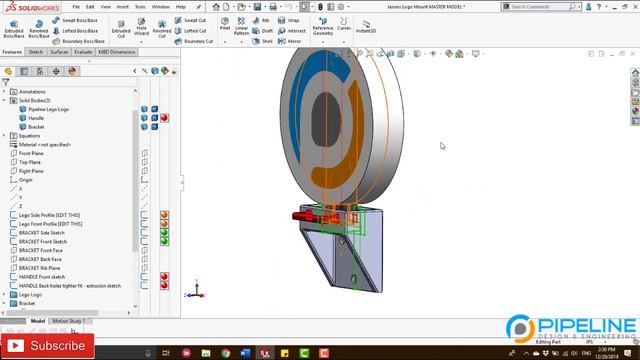Choose the Lofted Boss/Base tool
640x360 pixels.
click(x=75, y=31)
